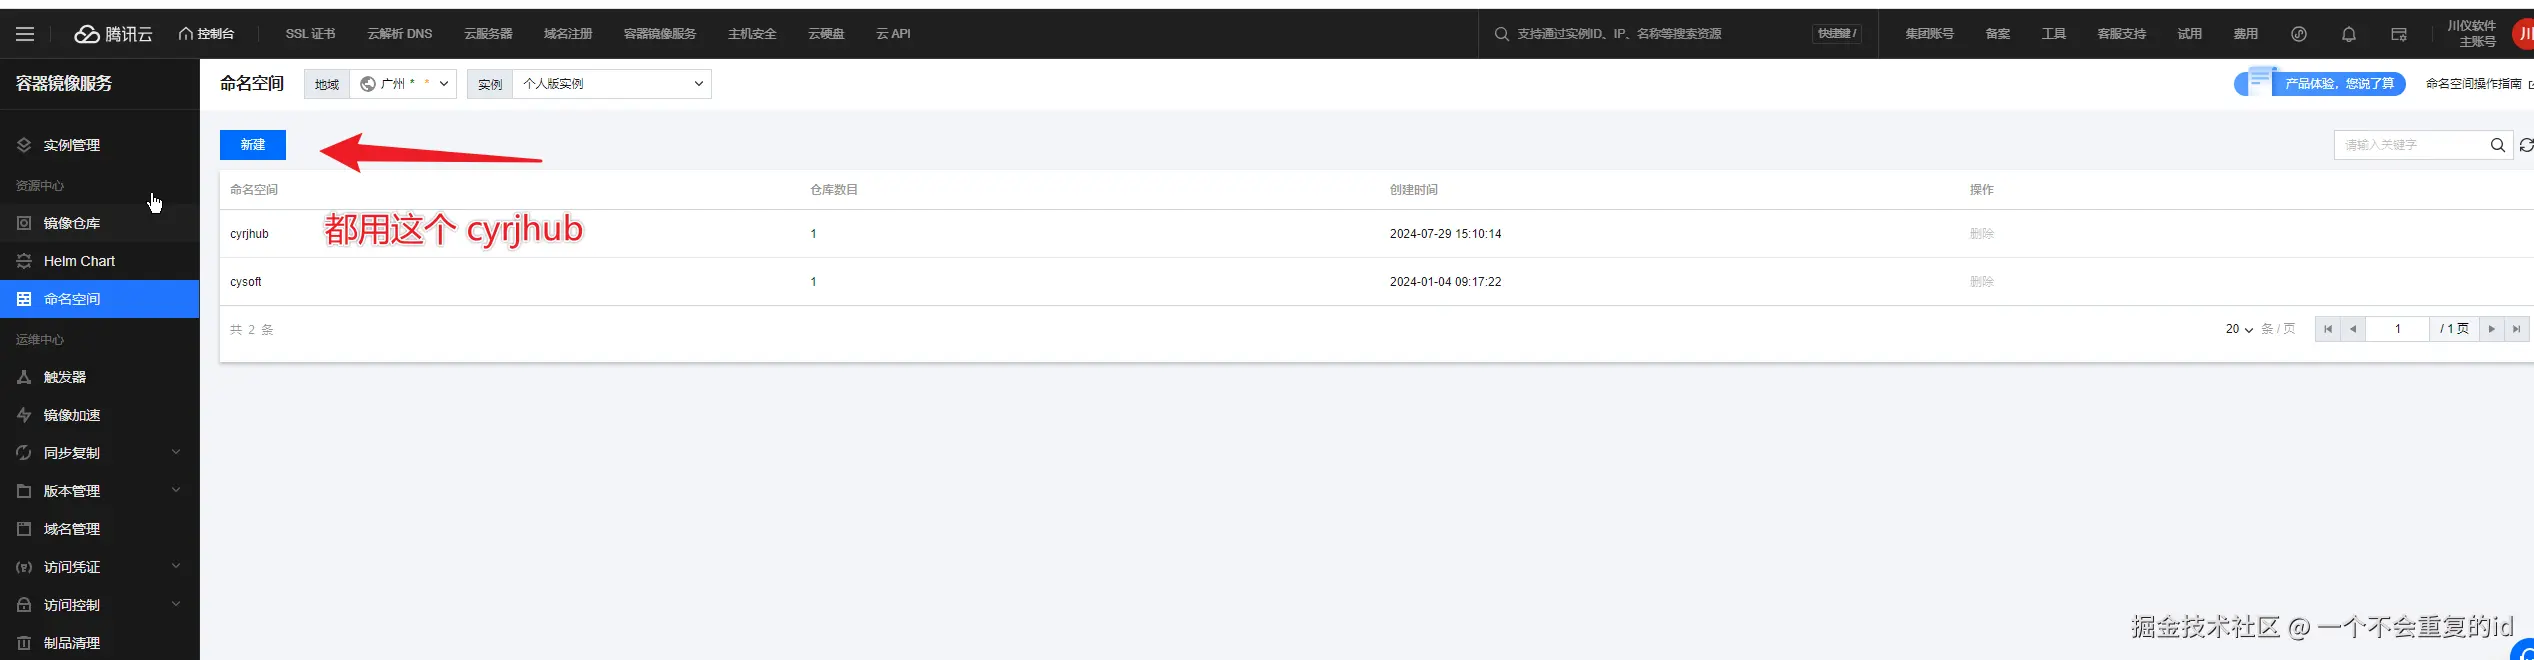Click the namespace search magnifier icon
Screen dimensions: 2534x660
coord(2497,145)
